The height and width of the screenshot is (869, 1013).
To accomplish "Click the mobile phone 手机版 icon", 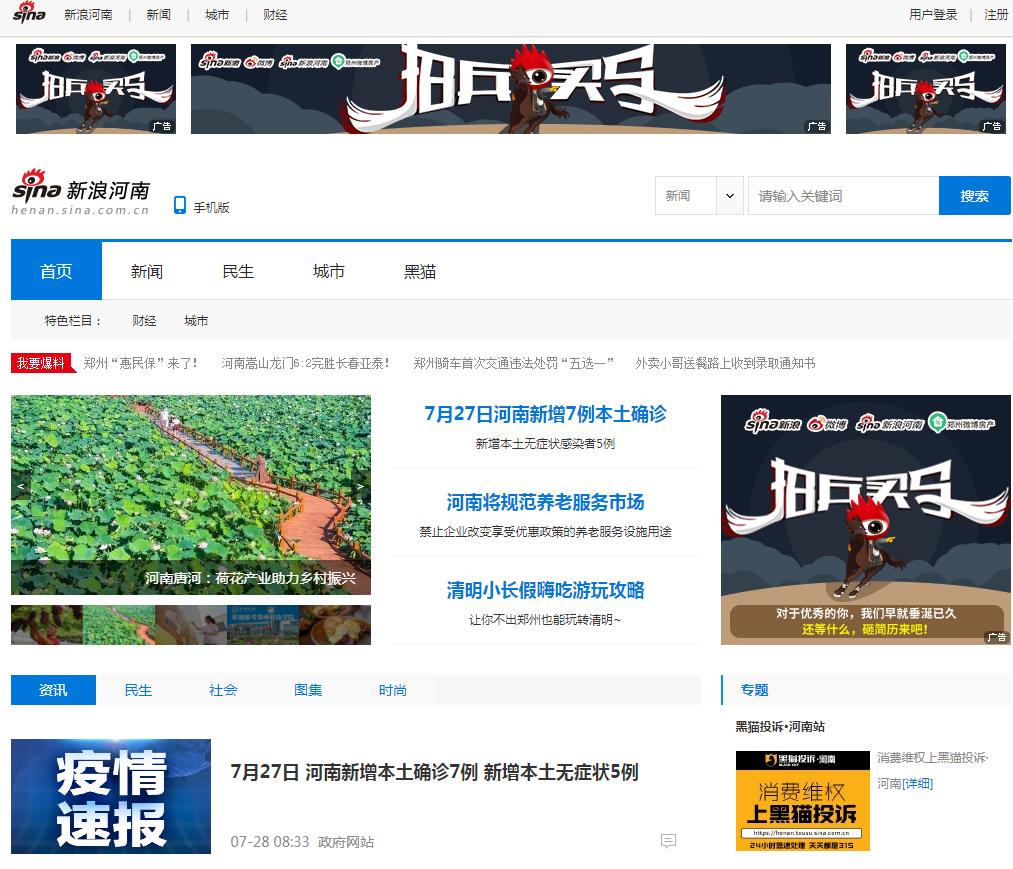I will pos(180,205).
